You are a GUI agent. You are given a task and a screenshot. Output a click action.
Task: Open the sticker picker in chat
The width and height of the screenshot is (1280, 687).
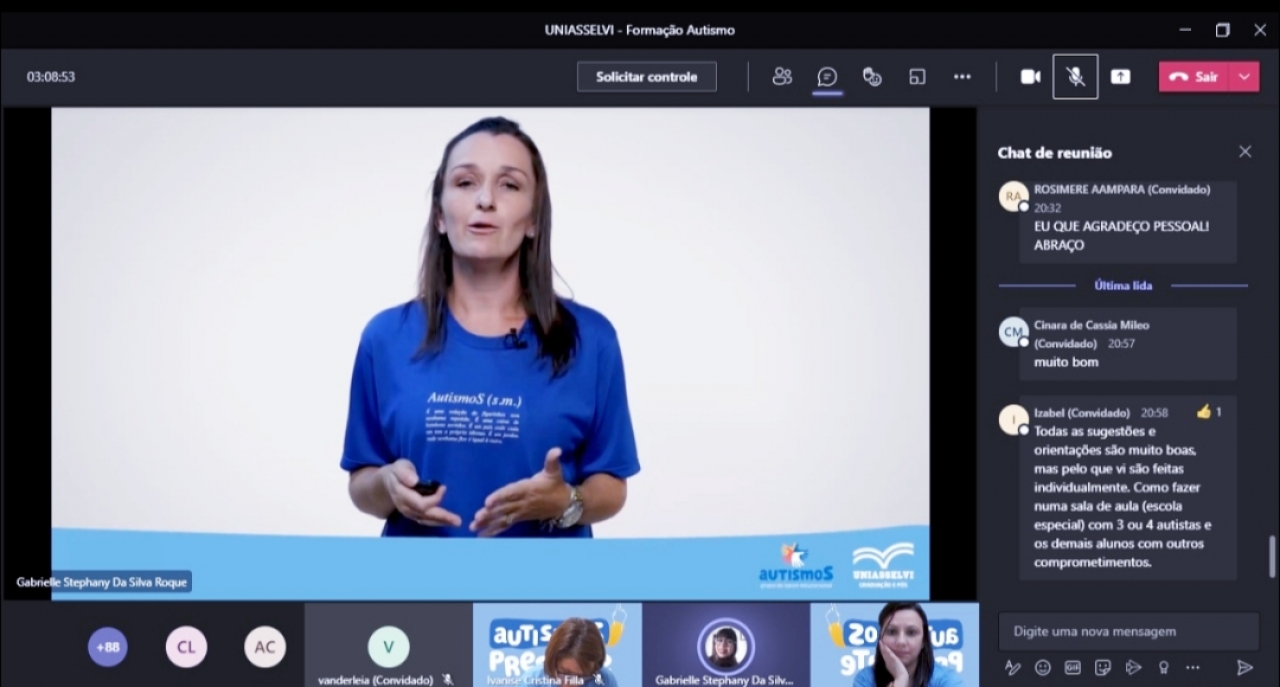(1103, 667)
